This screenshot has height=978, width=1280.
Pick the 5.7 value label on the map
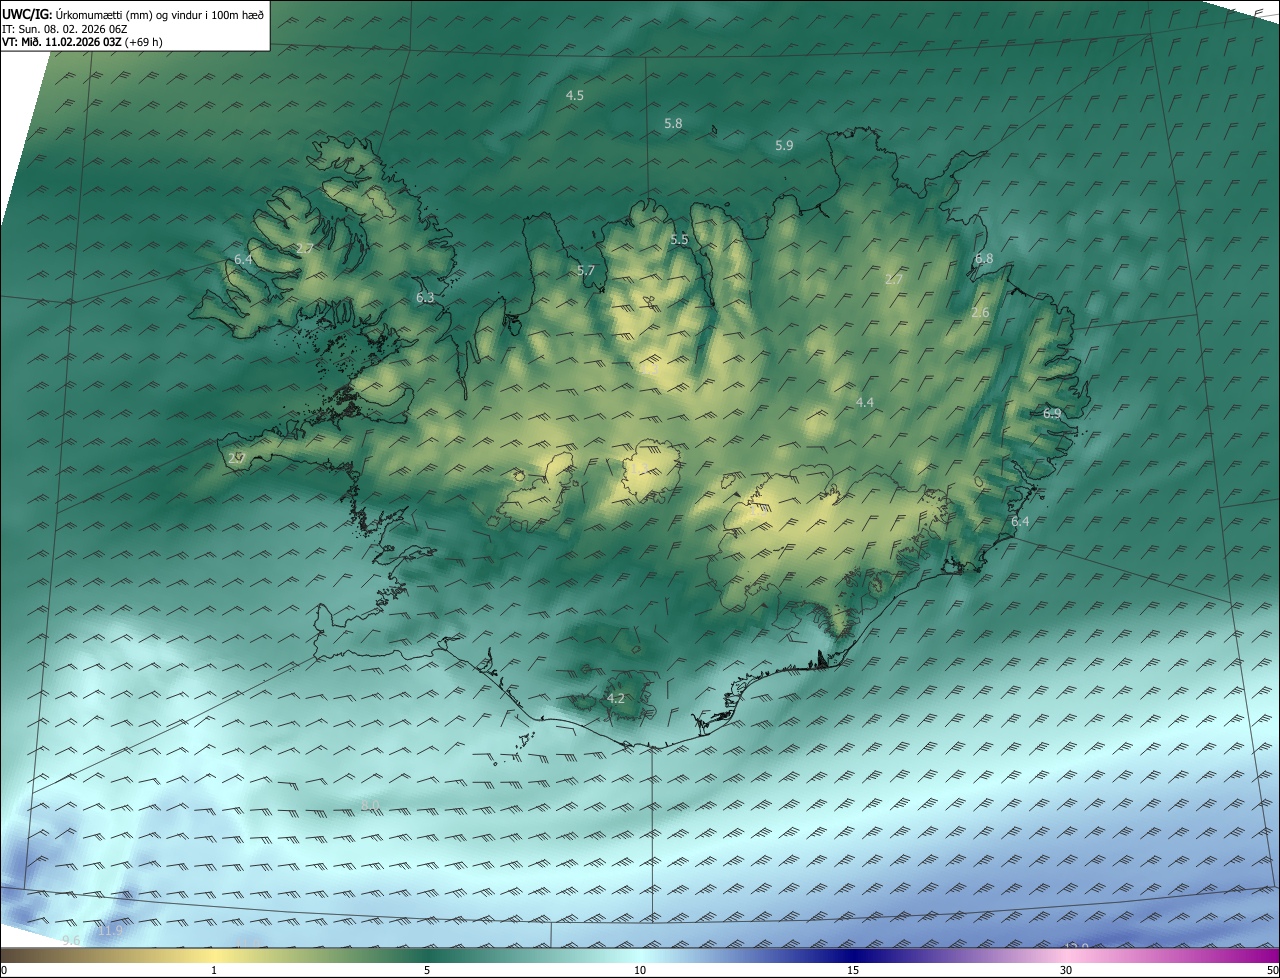586,270
